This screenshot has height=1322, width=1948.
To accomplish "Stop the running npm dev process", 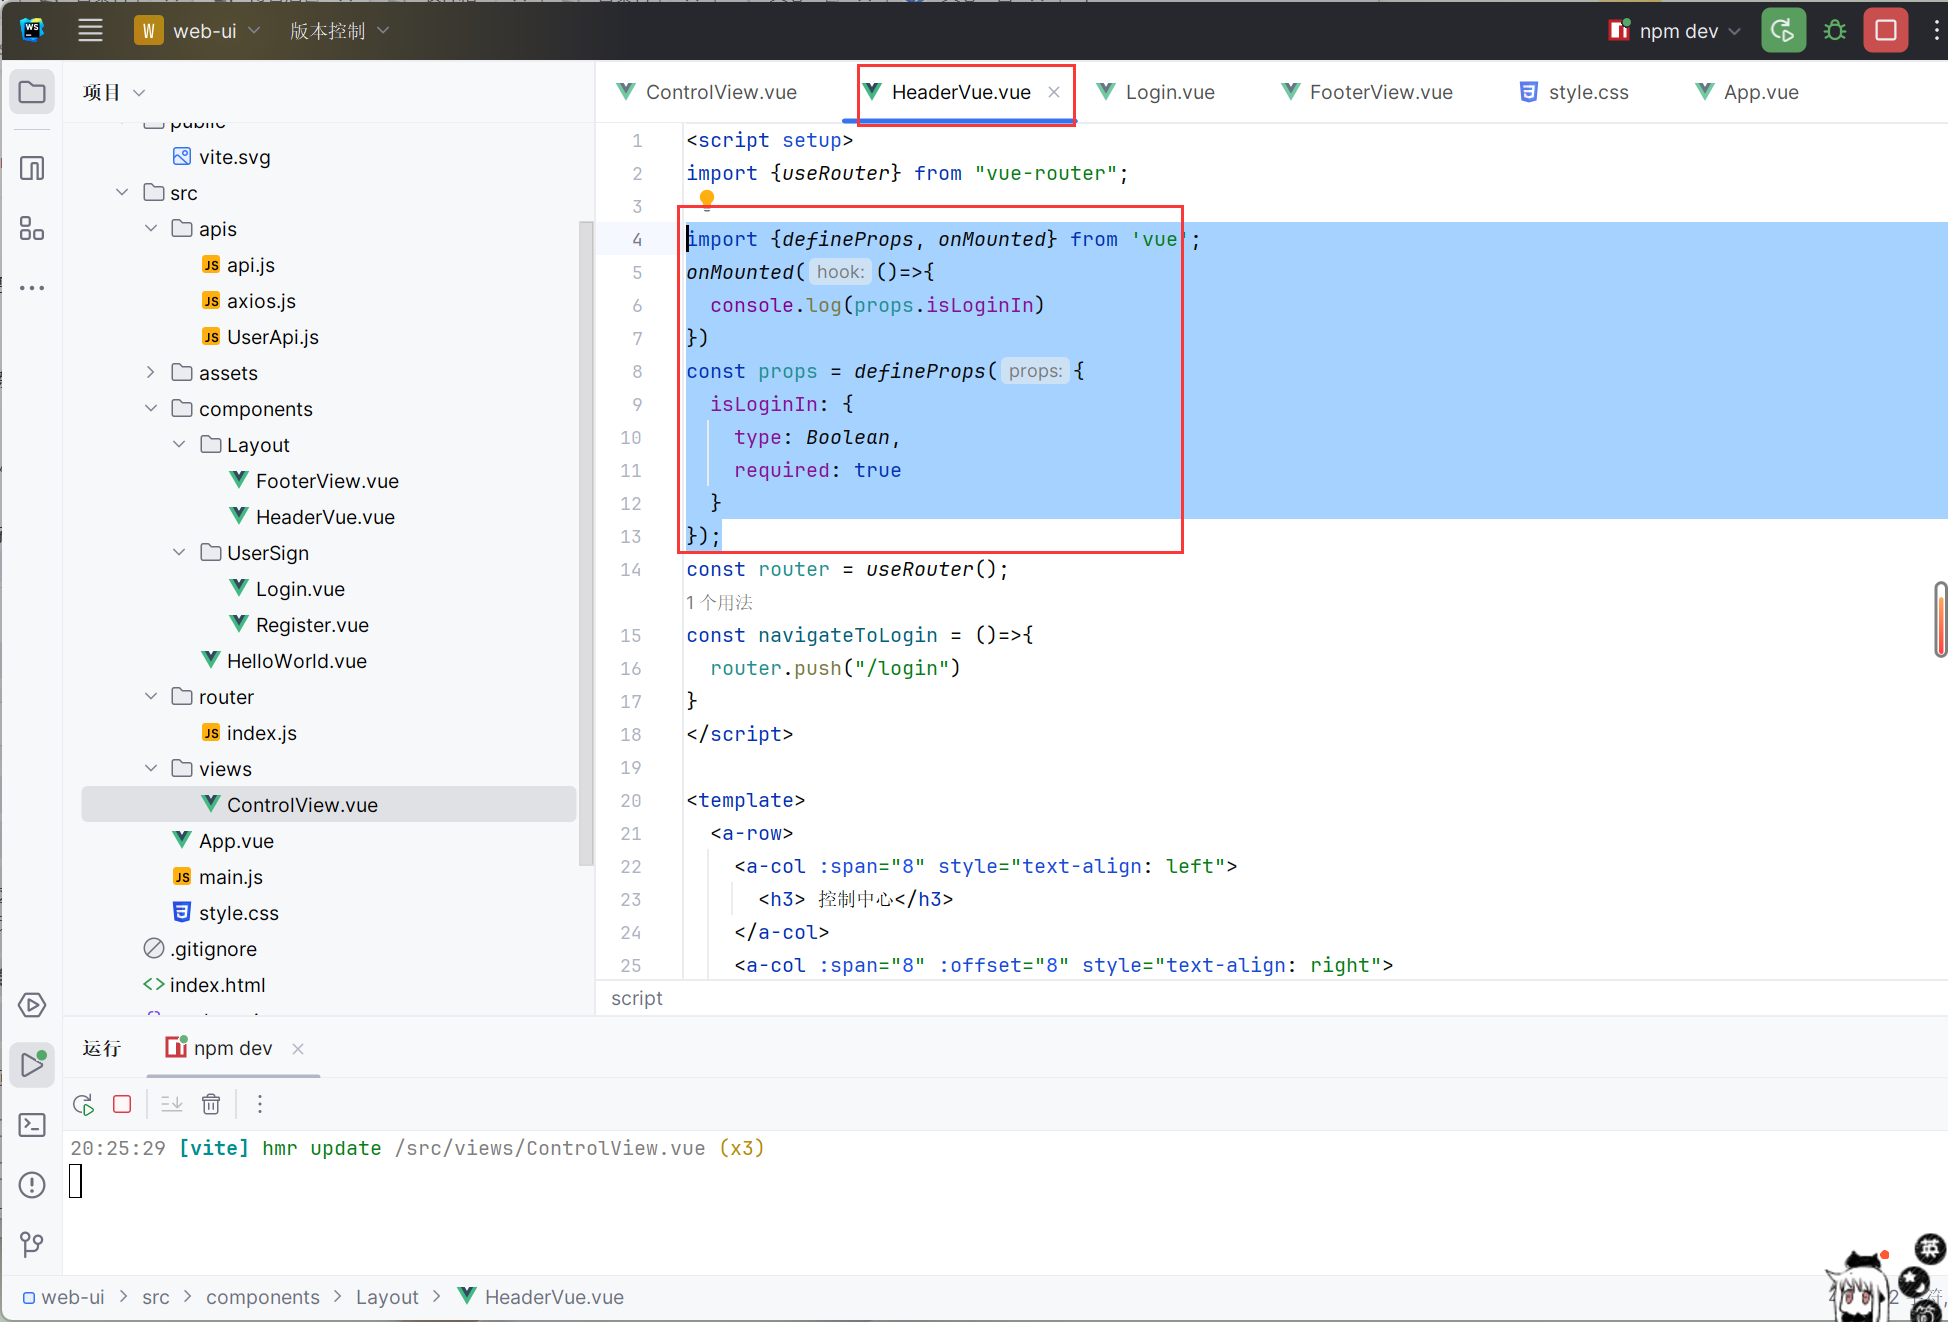I will coord(1886,30).
